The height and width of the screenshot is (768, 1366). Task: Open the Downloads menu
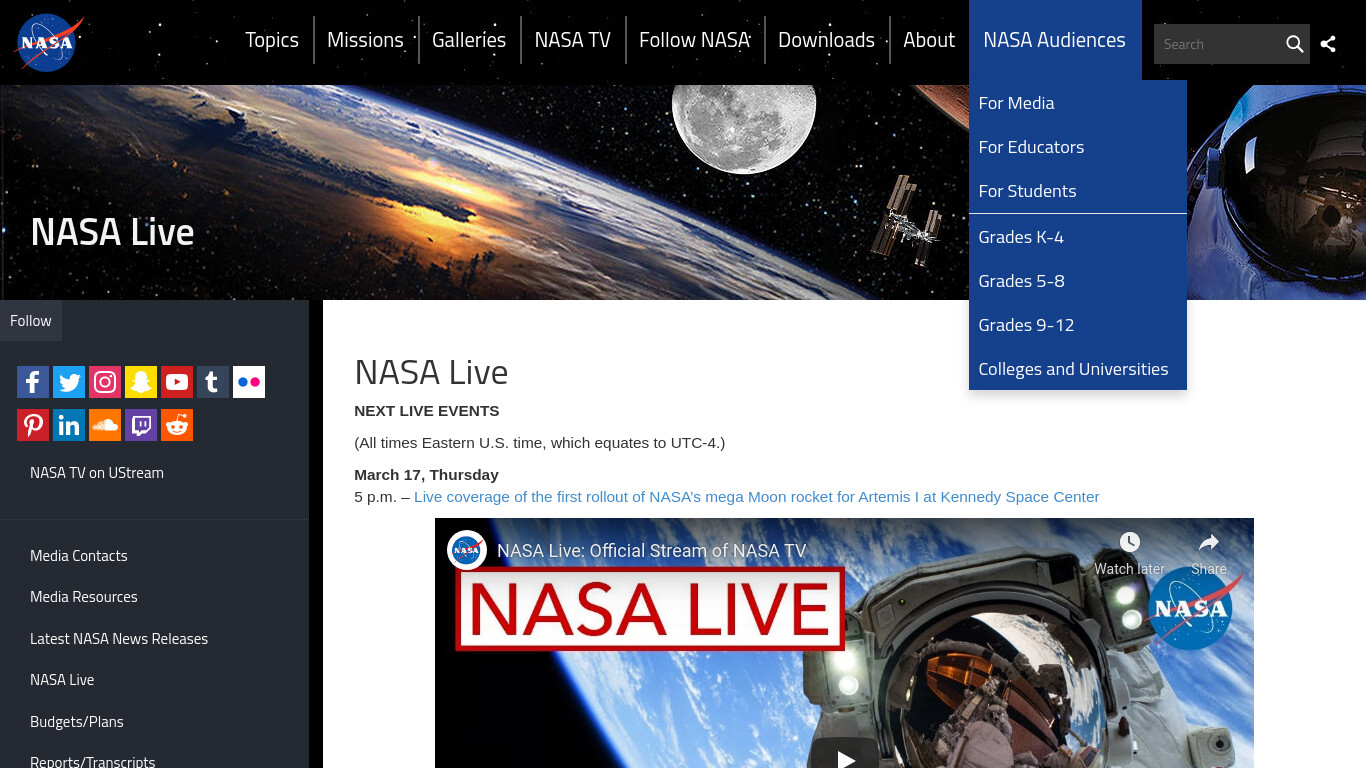(x=826, y=40)
